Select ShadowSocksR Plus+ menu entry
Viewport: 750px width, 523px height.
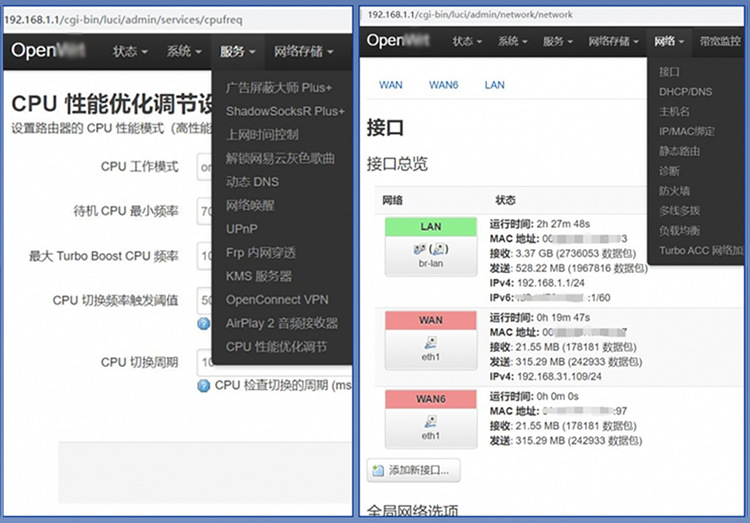285,111
